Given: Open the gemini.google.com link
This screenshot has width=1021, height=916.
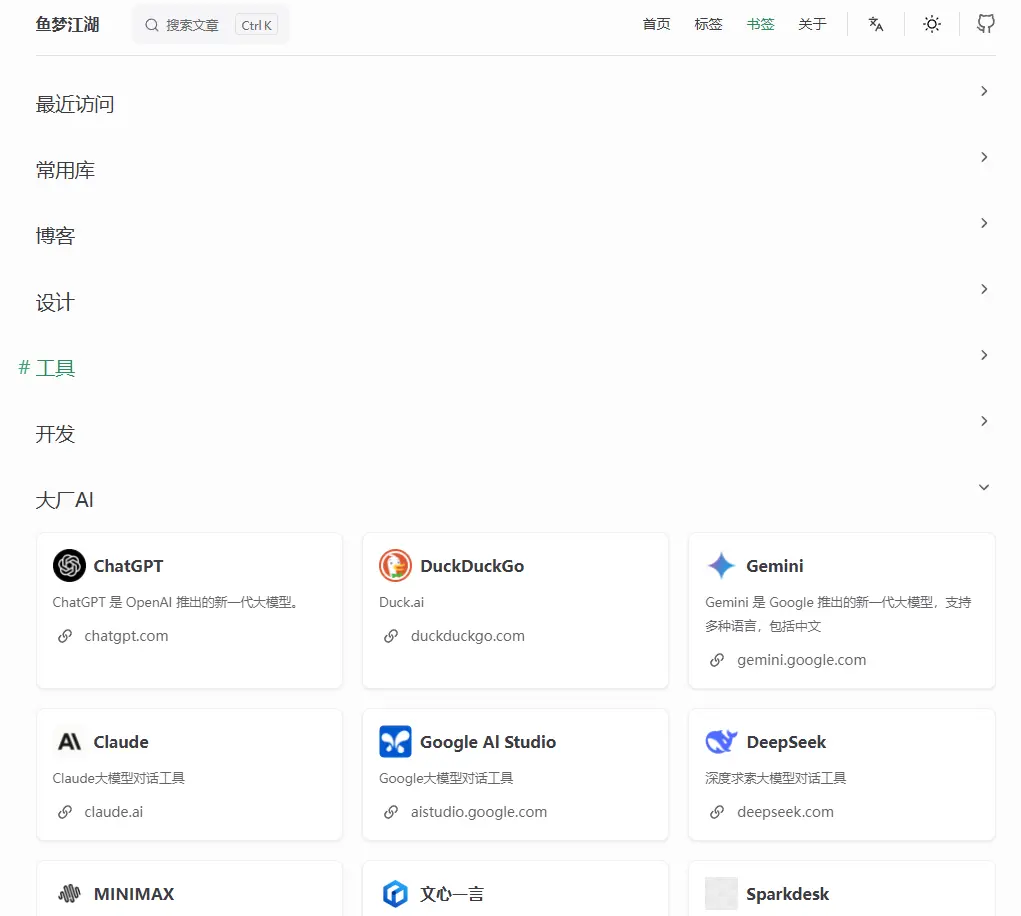Looking at the screenshot, I should (802, 660).
